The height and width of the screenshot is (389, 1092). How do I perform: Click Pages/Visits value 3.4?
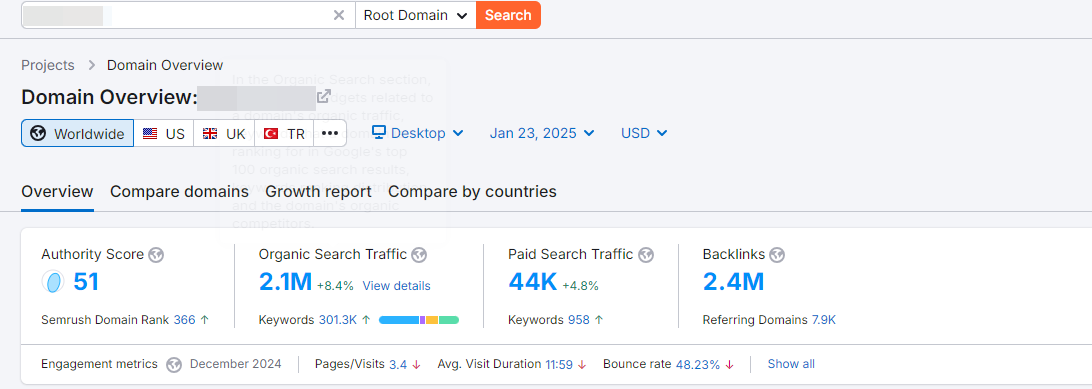(x=398, y=364)
